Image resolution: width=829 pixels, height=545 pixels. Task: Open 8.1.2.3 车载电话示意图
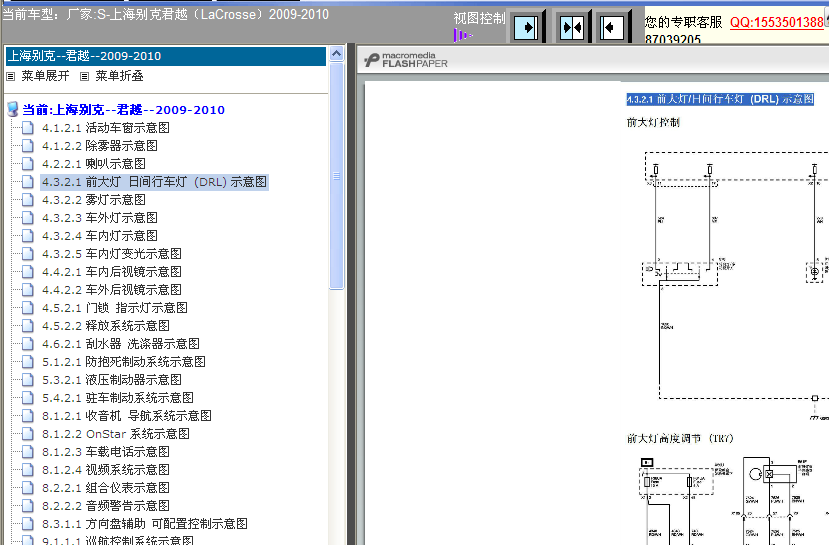[106, 451]
